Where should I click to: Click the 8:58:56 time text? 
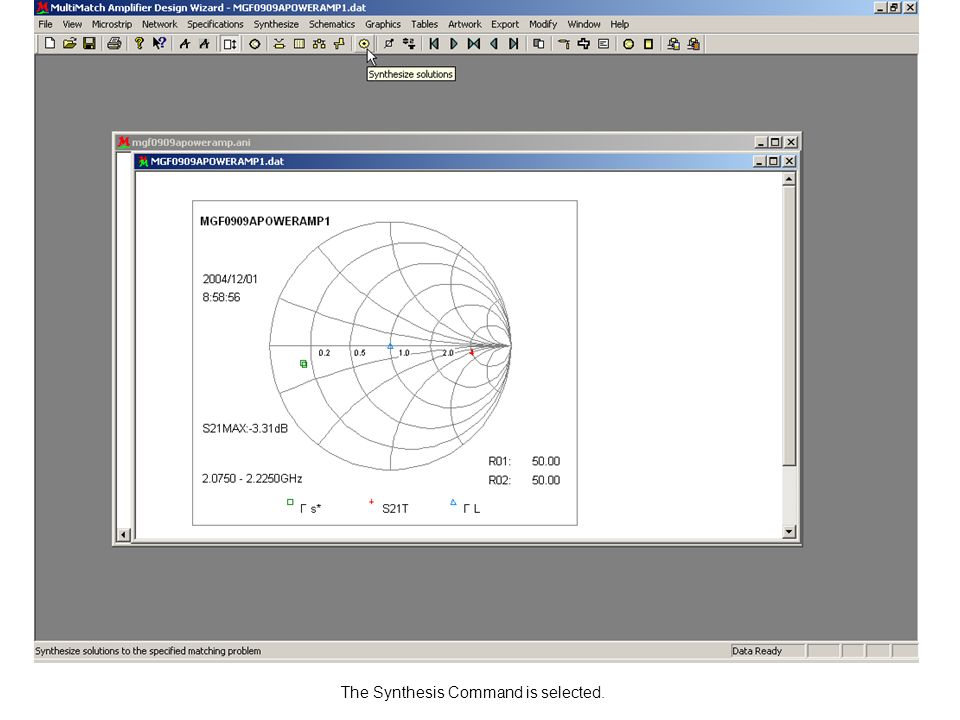tap(221, 298)
